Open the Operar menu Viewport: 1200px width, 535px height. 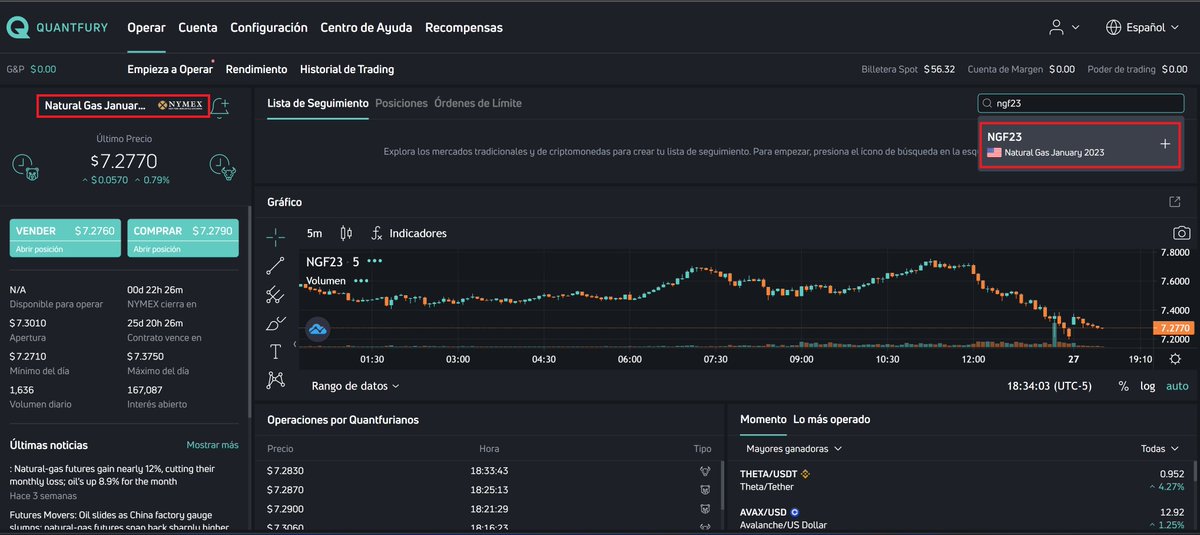coord(146,28)
